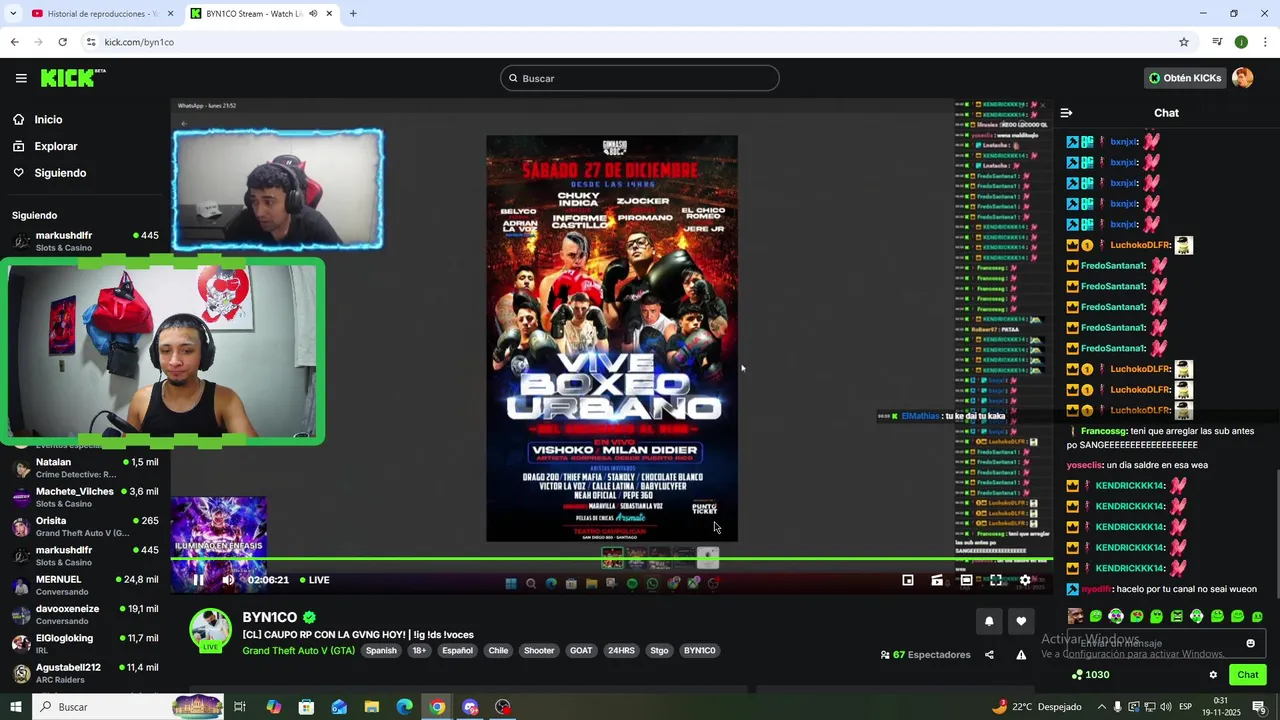1280x720 pixels.
Task: Share the stream
Action: [989, 655]
